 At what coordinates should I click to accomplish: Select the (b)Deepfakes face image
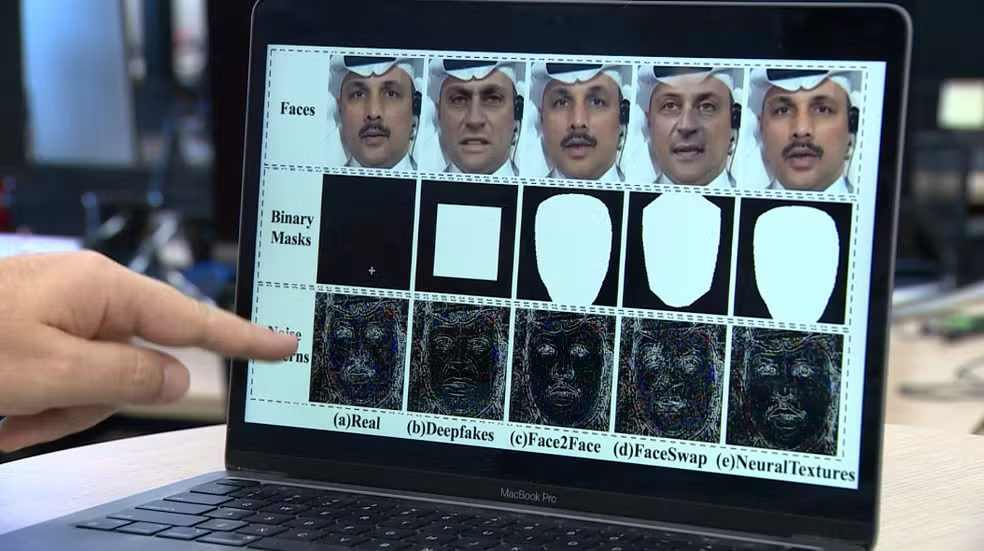pyautogui.click(x=476, y=117)
